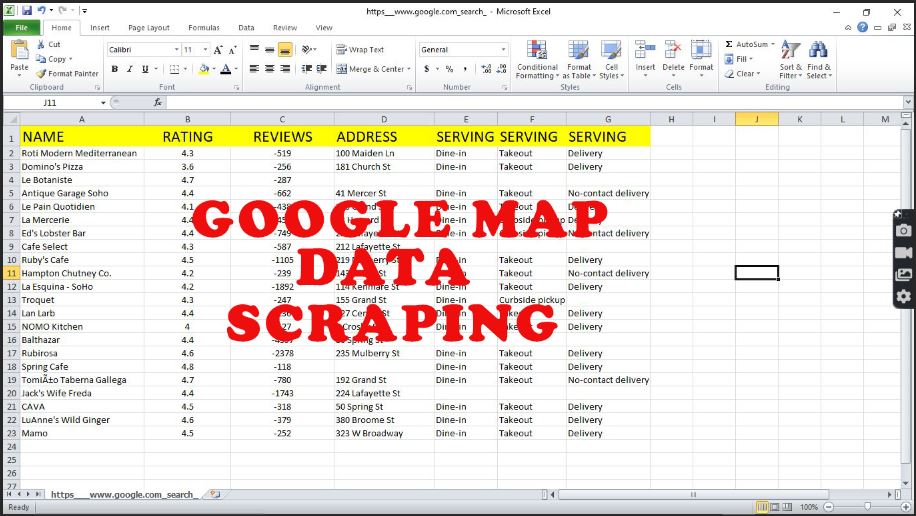Toggle Center text alignment
916x516 pixels.
coord(269,69)
